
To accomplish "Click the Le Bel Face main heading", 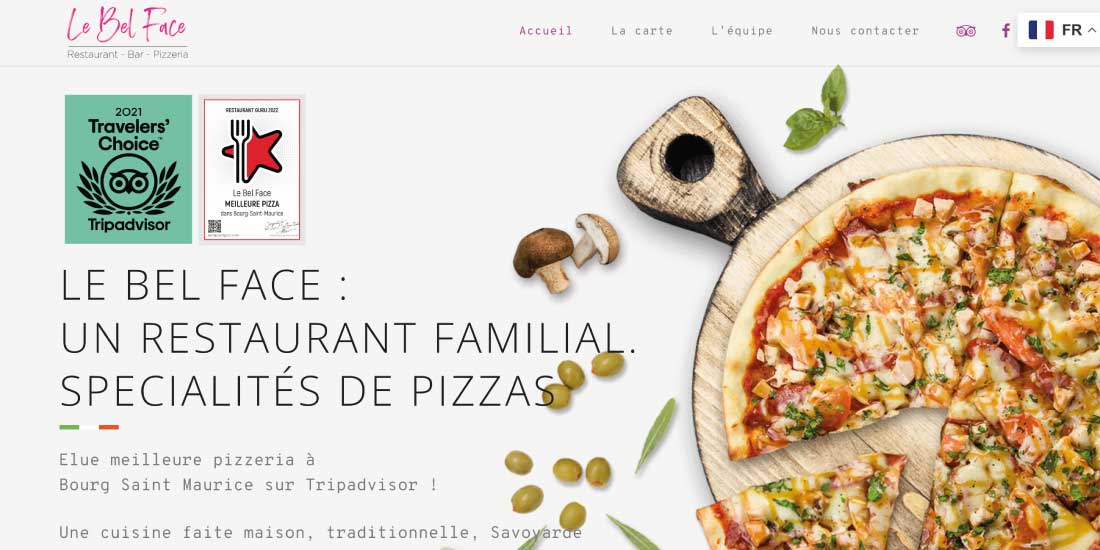I will [349, 339].
